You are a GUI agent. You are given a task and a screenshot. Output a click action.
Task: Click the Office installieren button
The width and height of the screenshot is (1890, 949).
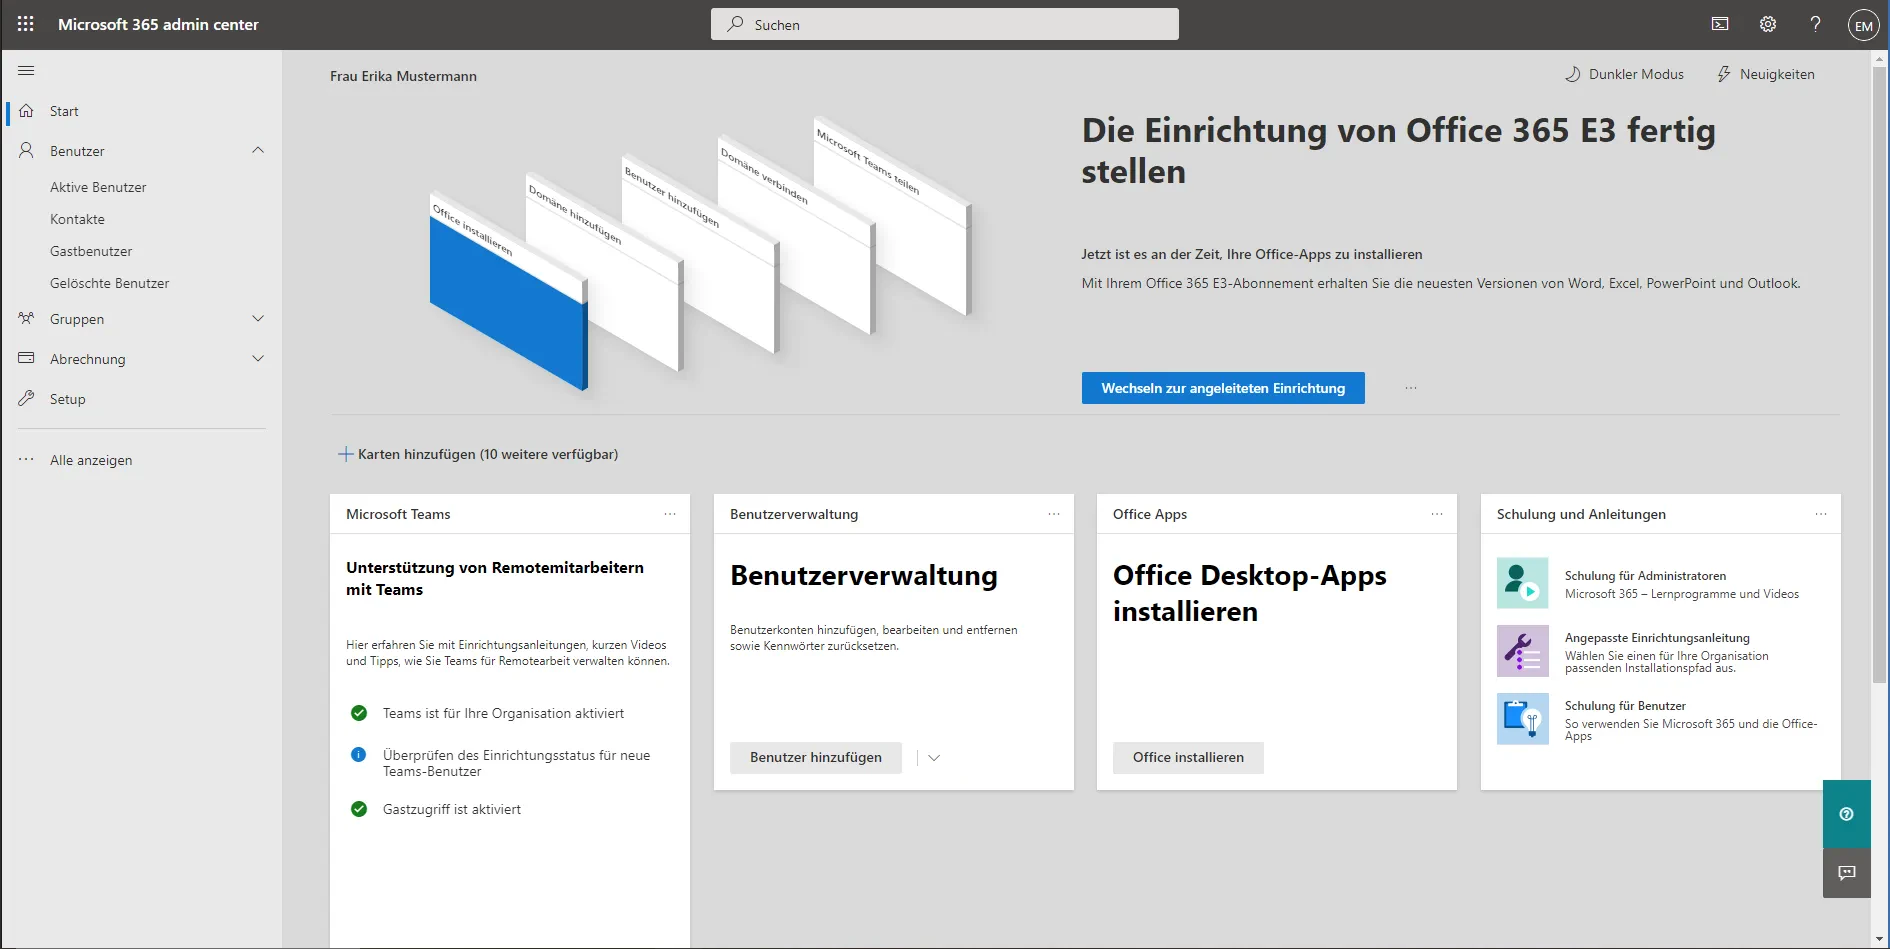pyautogui.click(x=1188, y=758)
